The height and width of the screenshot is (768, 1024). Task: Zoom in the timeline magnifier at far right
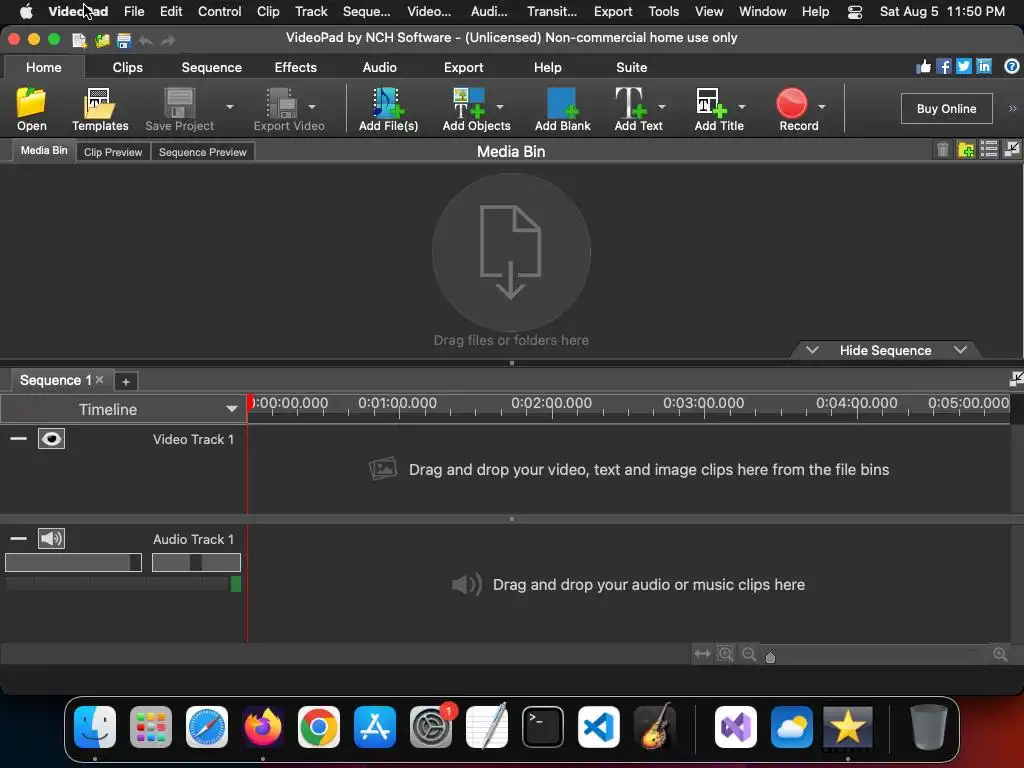pyautogui.click(x=1000, y=654)
